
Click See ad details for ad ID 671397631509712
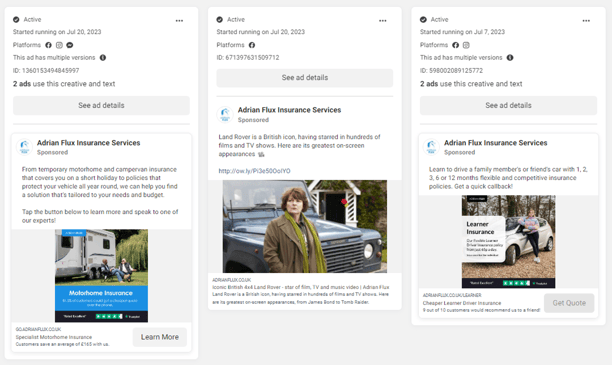click(305, 78)
